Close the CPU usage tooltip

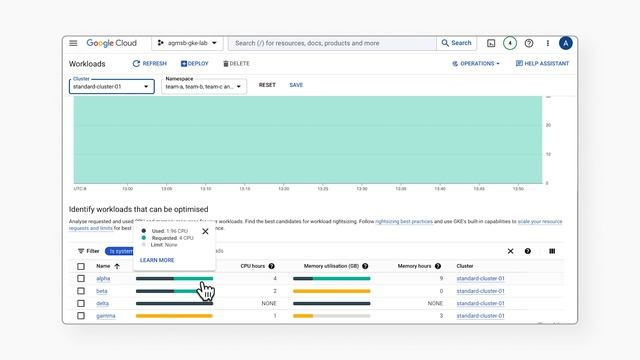click(x=205, y=231)
